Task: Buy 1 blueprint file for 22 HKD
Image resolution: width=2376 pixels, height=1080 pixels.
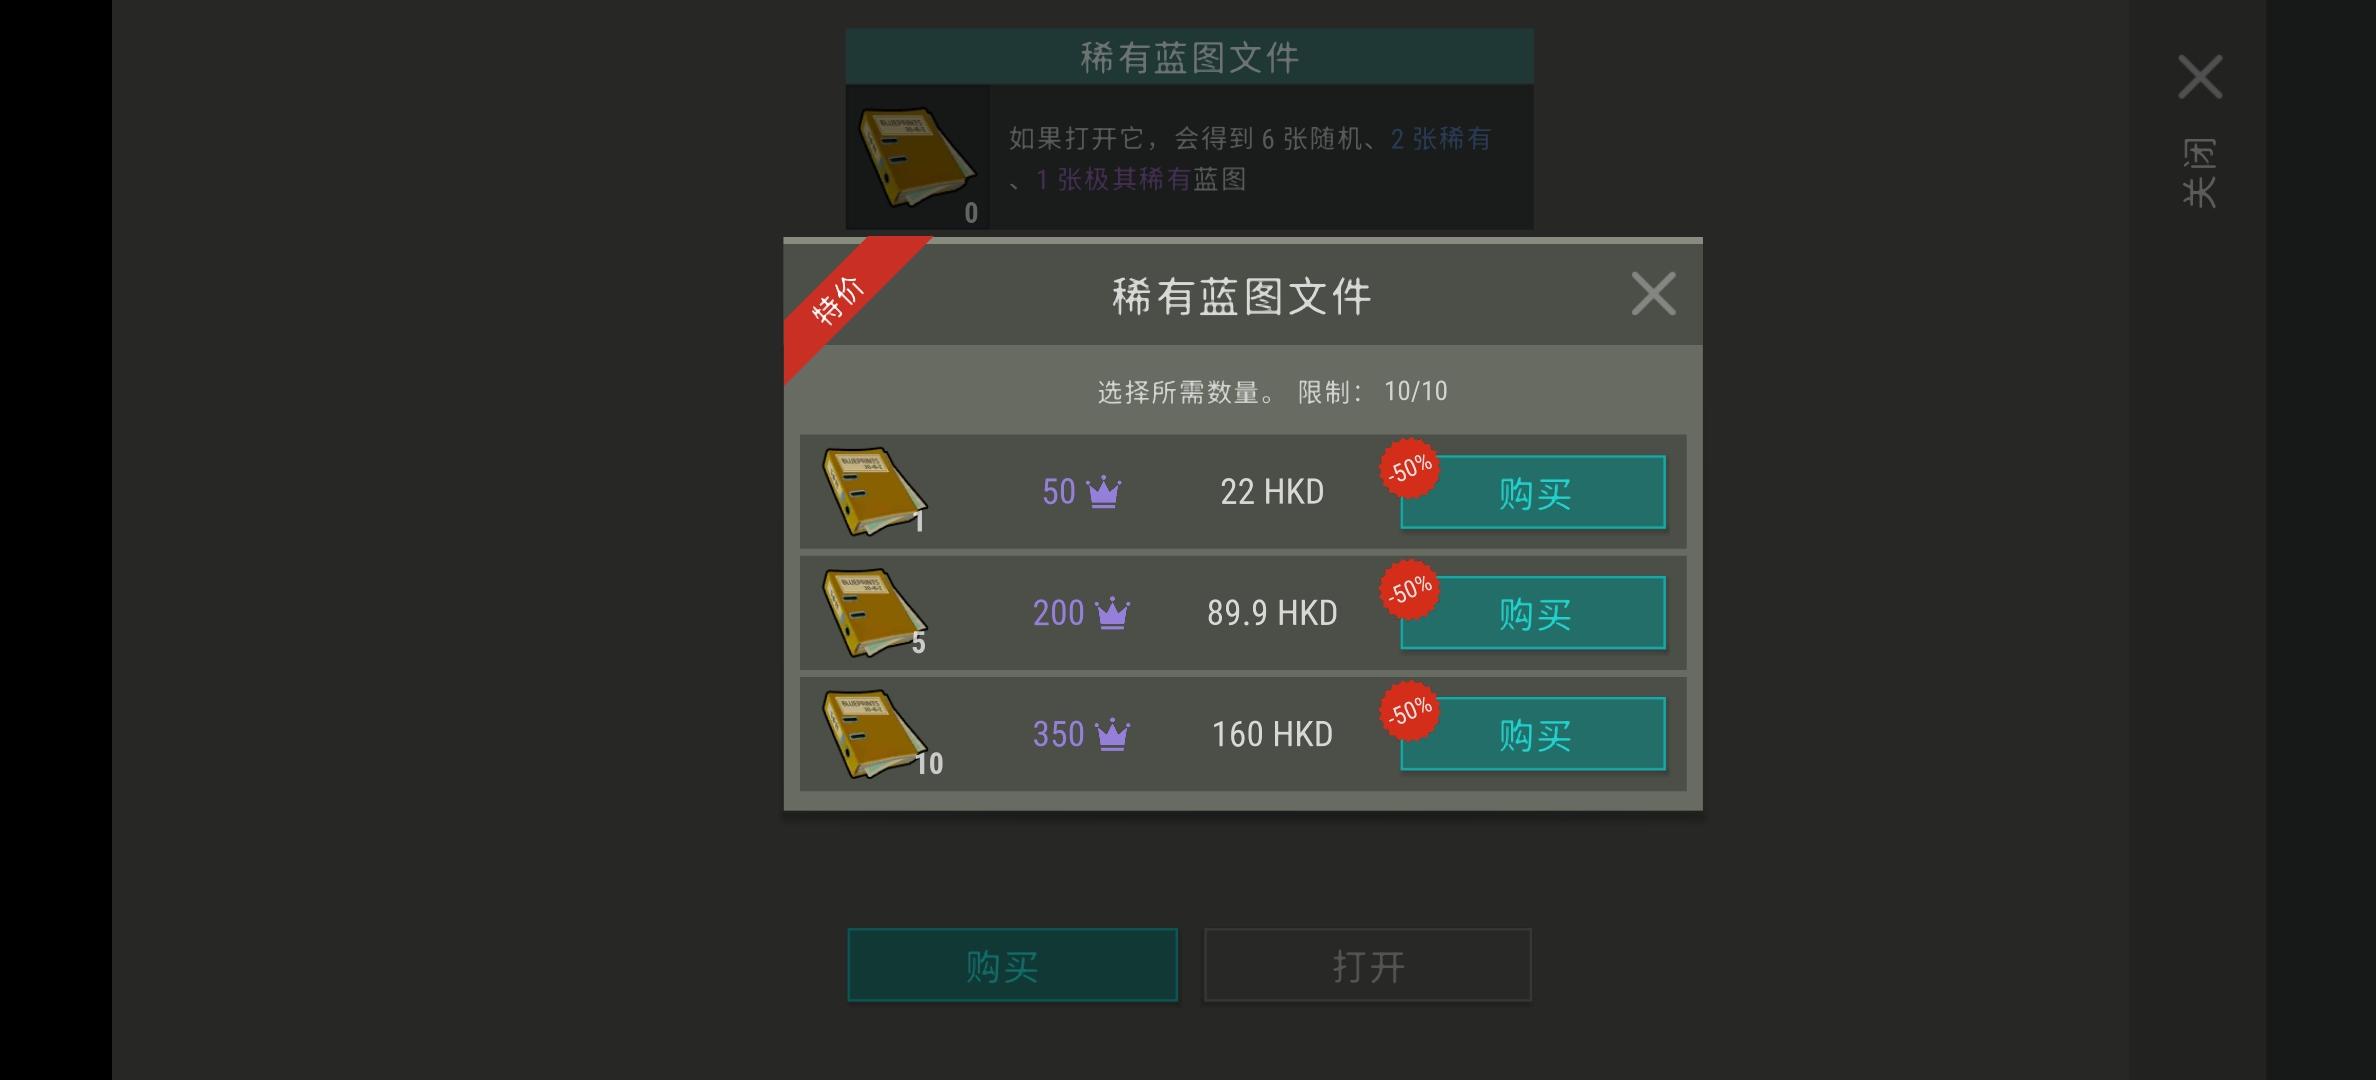Action: [x=1533, y=492]
